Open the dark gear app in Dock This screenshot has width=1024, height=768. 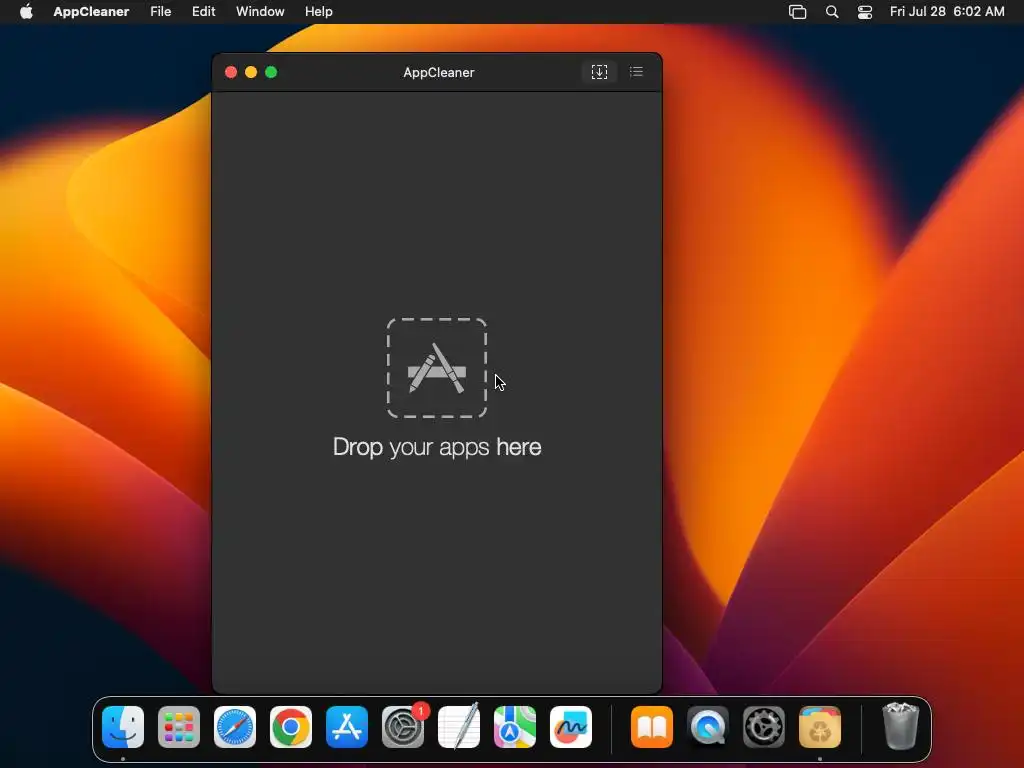click(x=764, y=727)
